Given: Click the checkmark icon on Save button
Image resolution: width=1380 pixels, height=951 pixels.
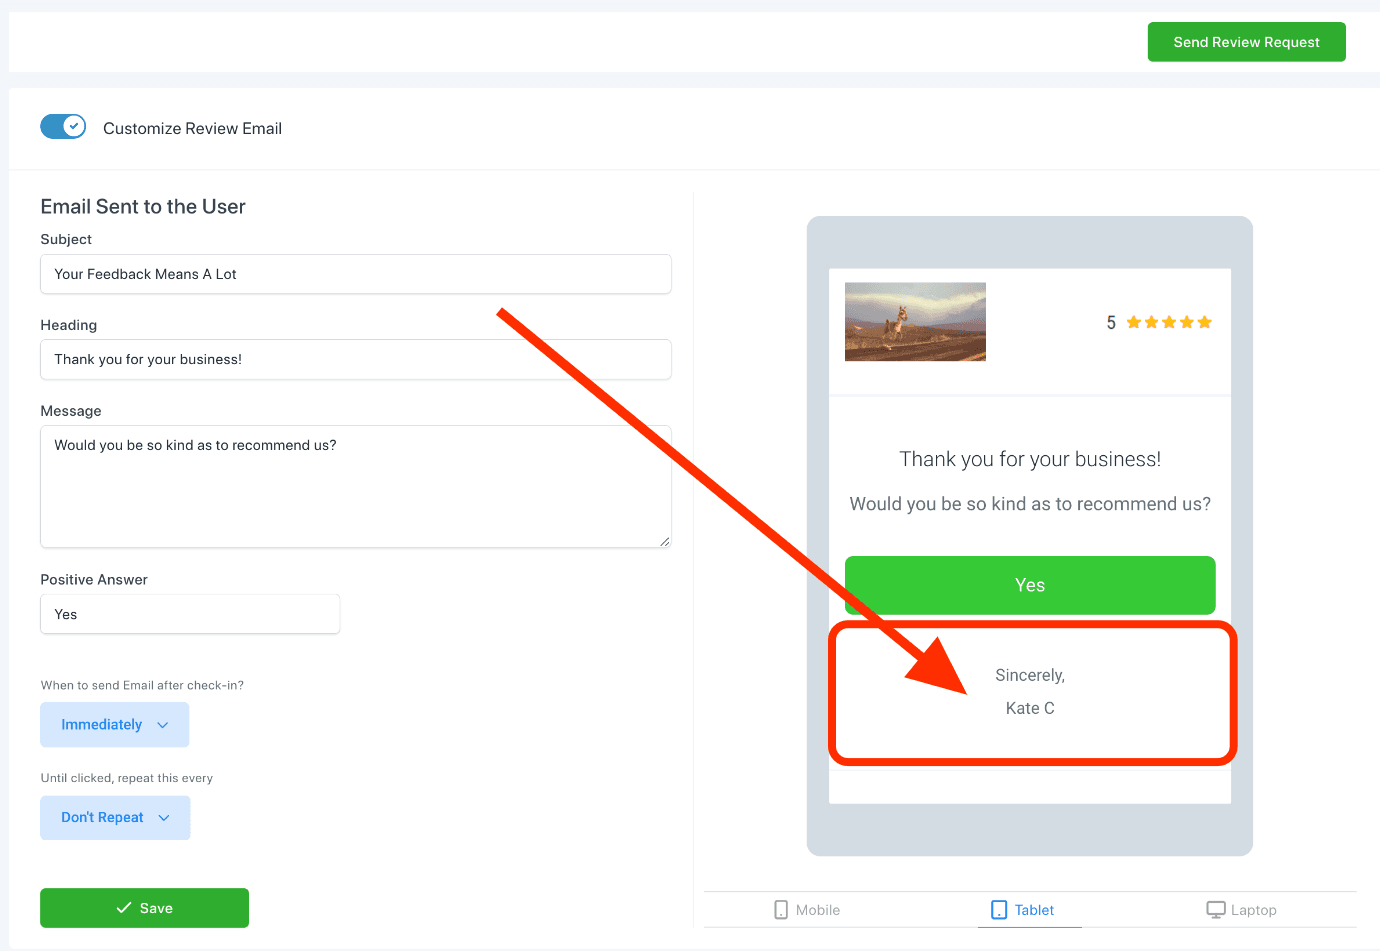Looking at the screenshot, I should point(125,908).
